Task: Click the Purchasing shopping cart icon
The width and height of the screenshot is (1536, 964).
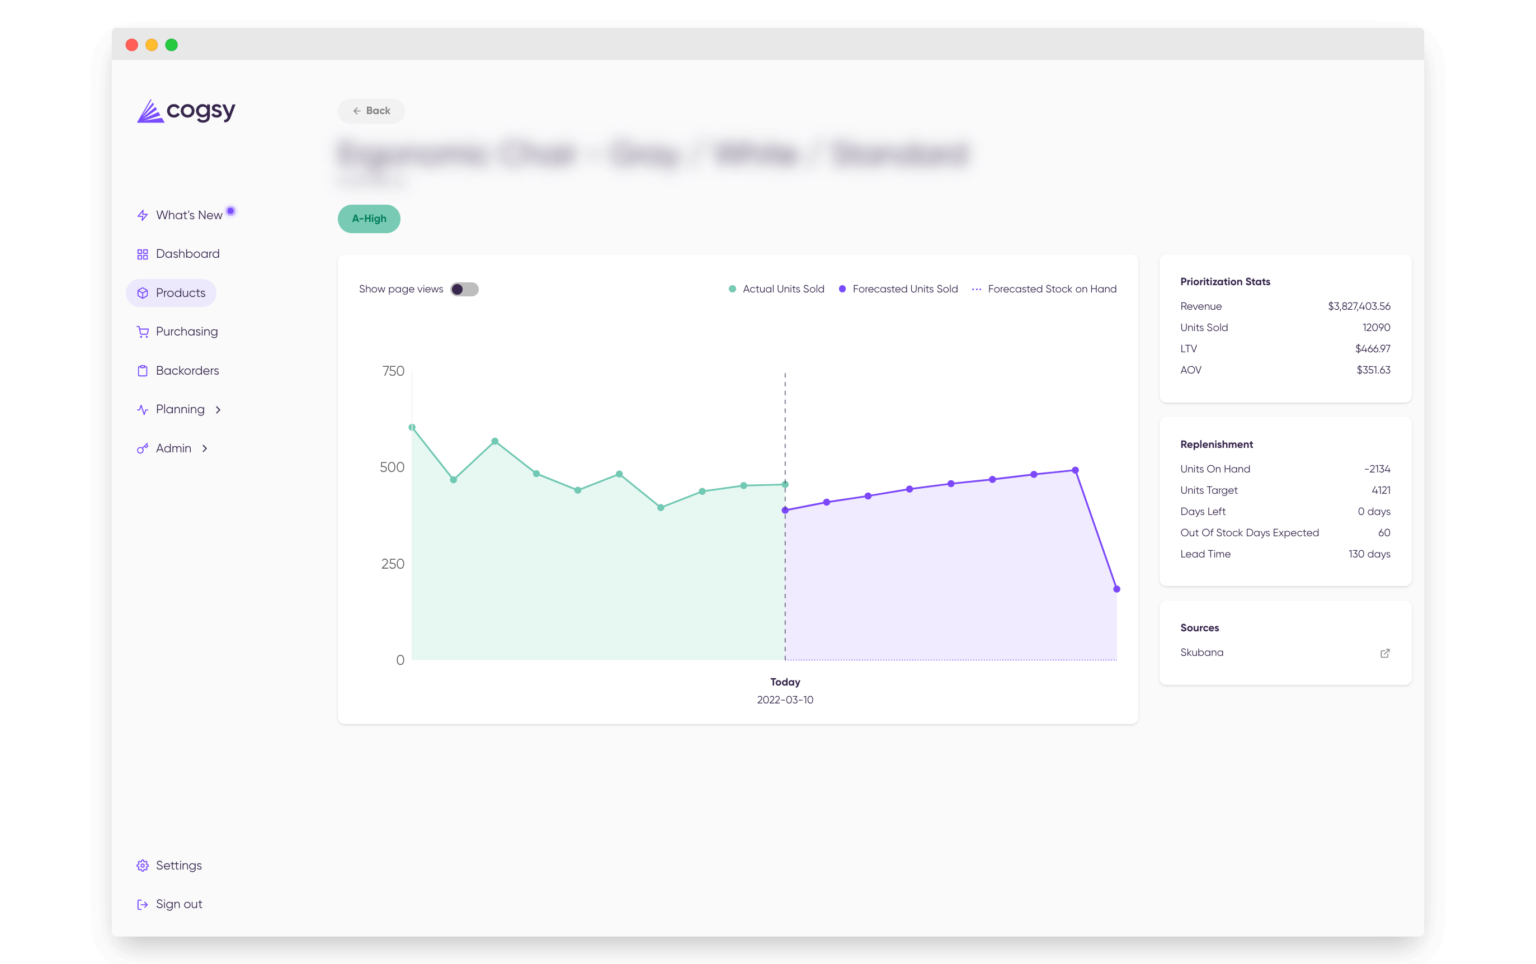Action: click(141, 331)
